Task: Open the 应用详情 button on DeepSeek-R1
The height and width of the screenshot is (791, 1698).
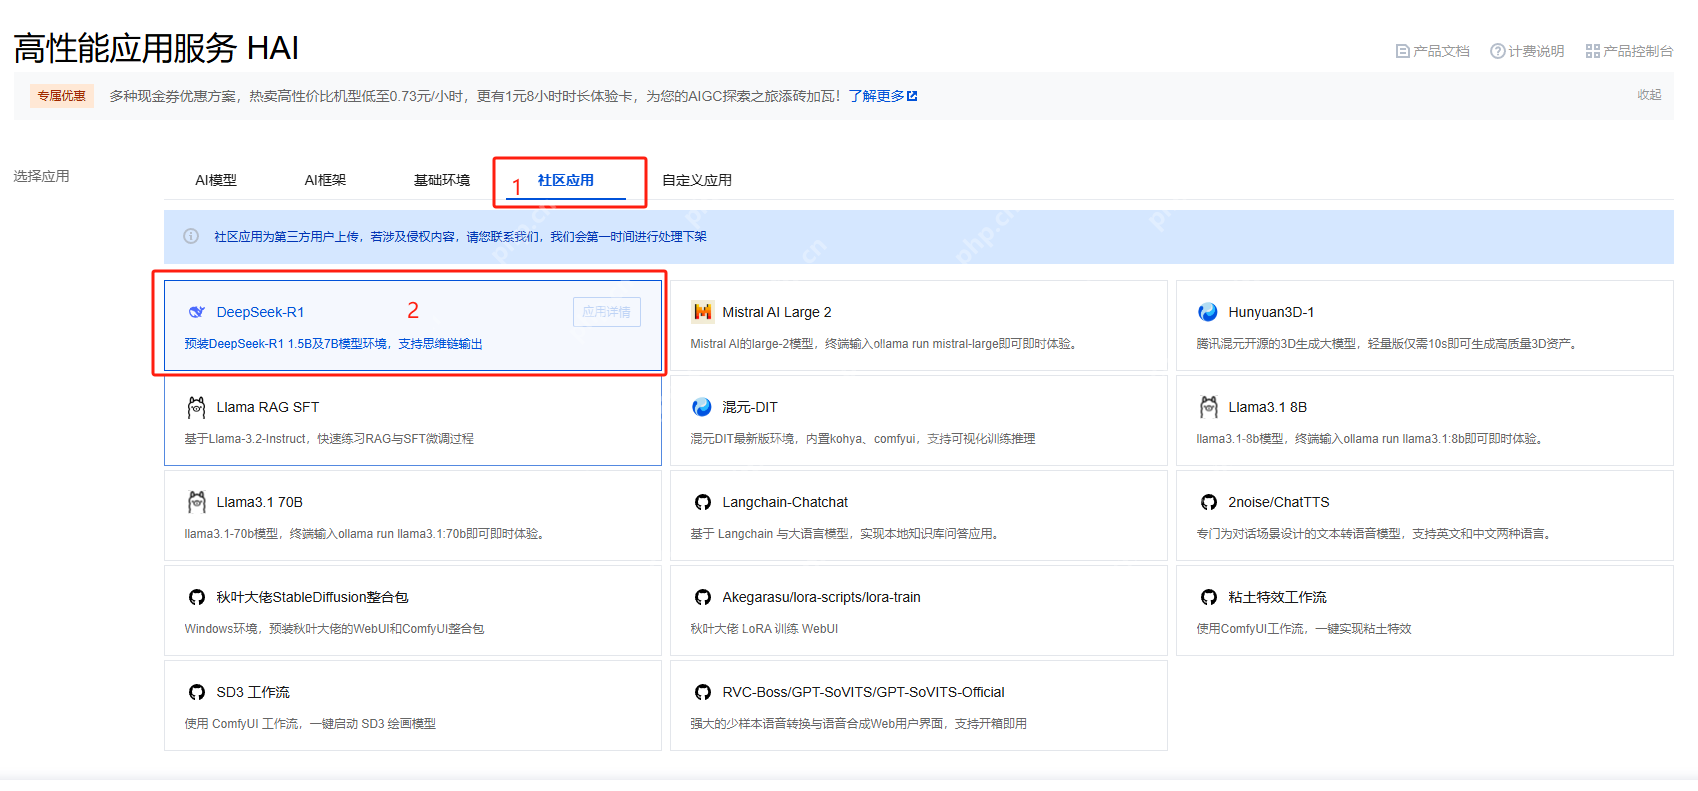Action: [607, 312]
